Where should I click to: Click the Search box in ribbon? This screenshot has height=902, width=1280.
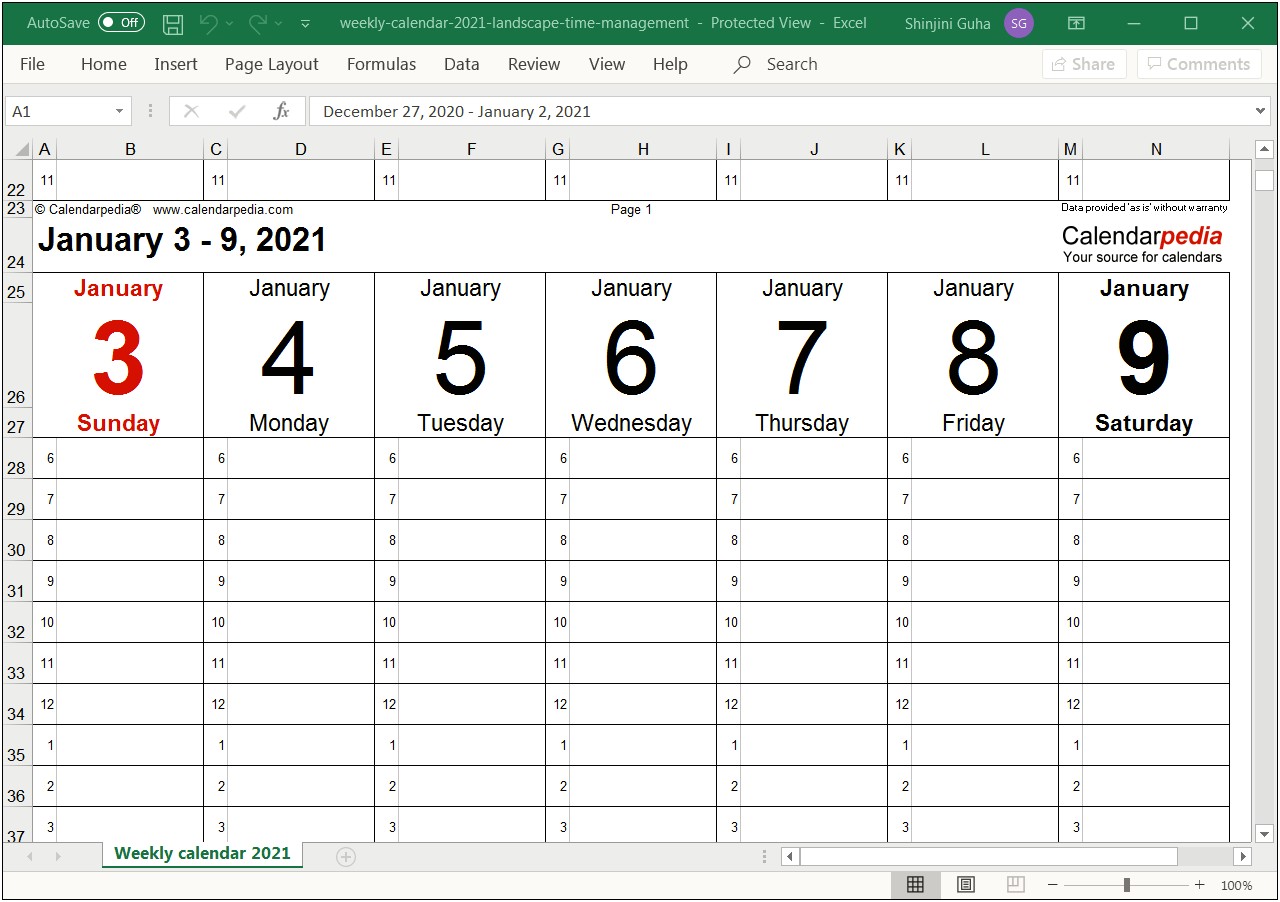click(776, 64)
